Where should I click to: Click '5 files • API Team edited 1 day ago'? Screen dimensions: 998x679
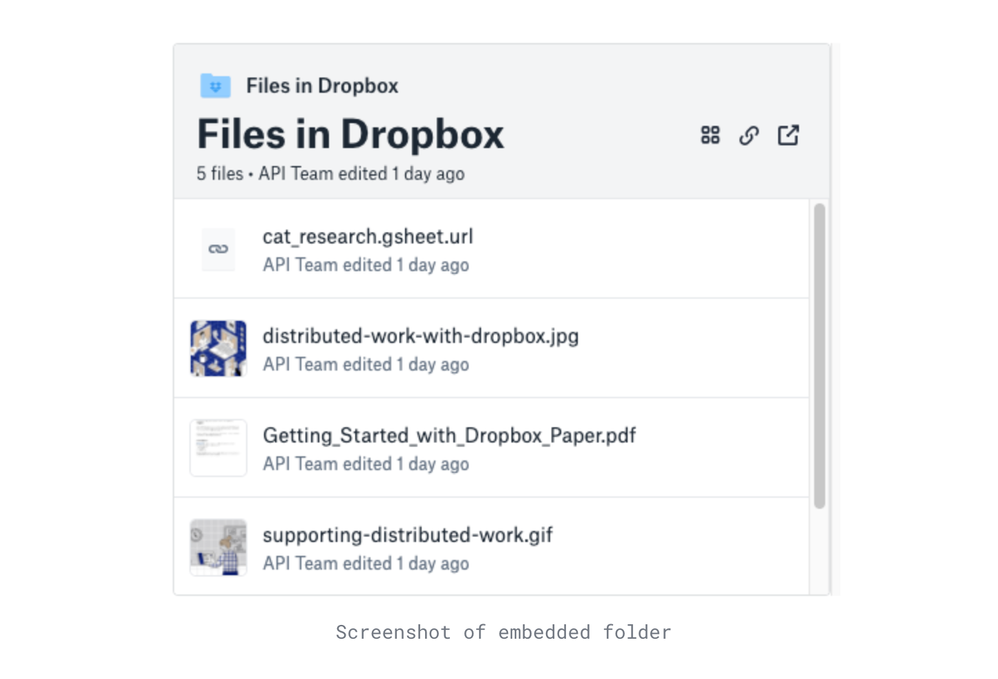[x=330, y=174]
